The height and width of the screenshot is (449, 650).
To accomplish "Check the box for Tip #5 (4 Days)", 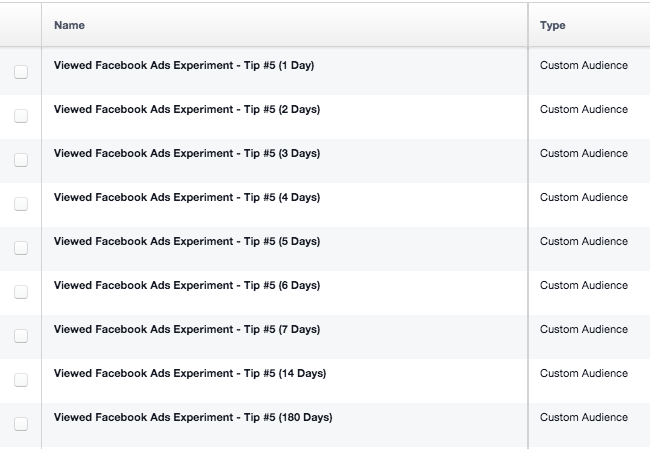I will 21,204.
